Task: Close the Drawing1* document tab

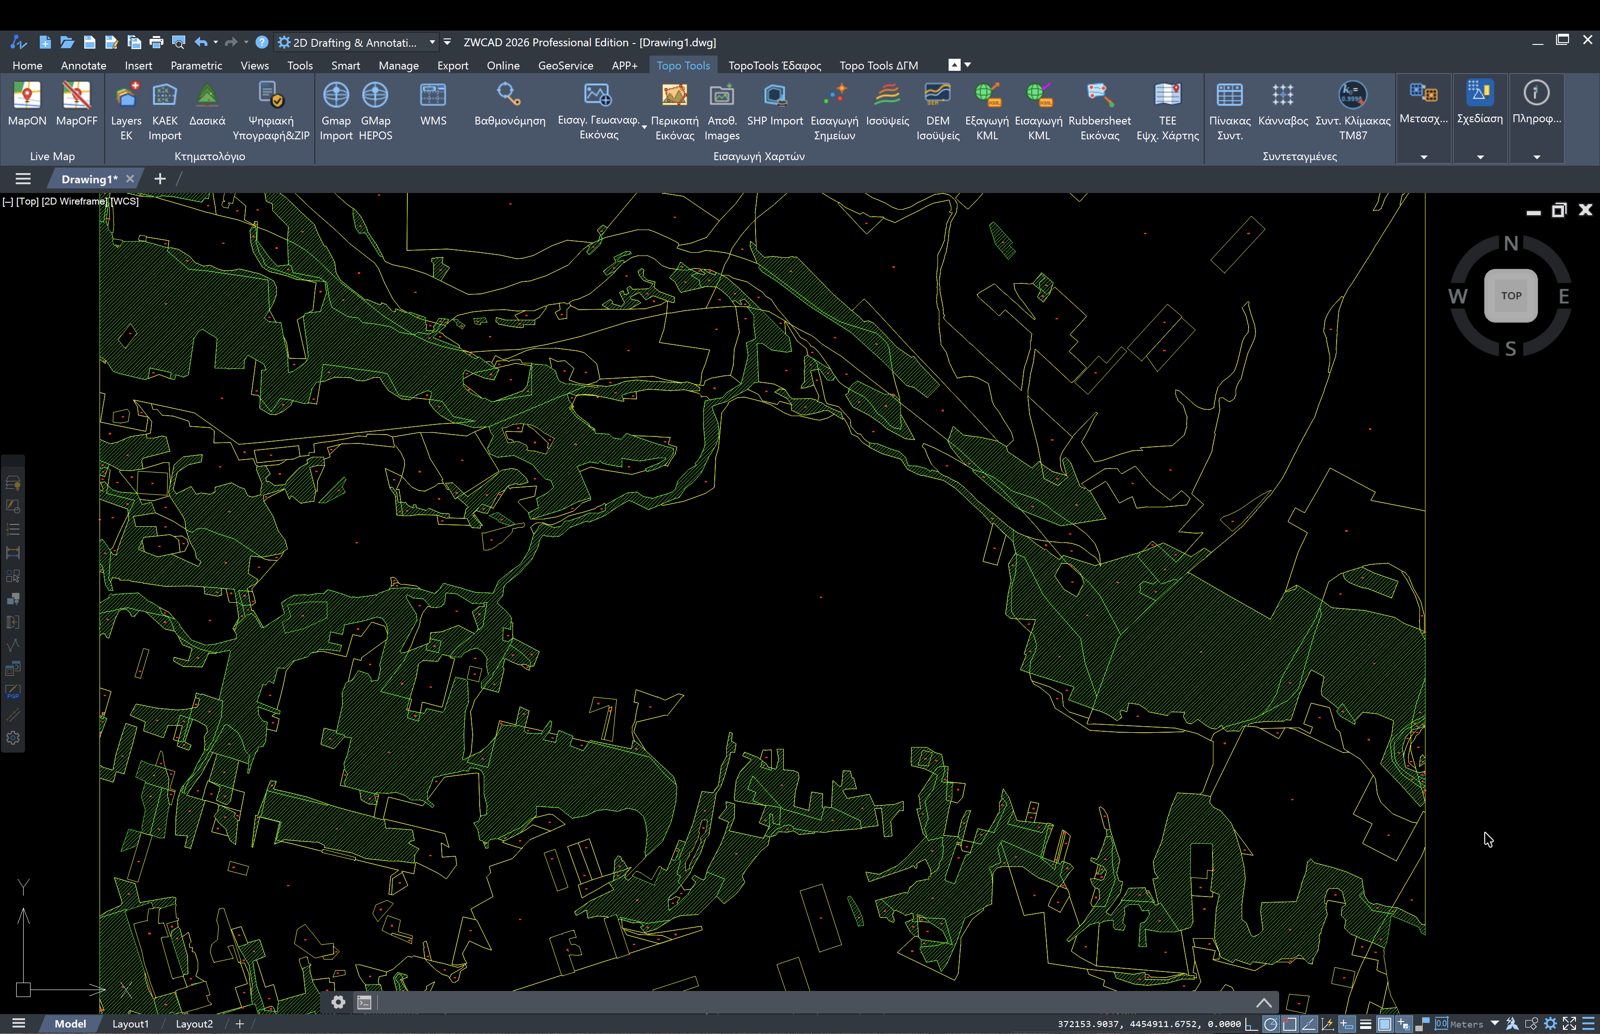Action: pyautogui.click(x=130, y=179)
